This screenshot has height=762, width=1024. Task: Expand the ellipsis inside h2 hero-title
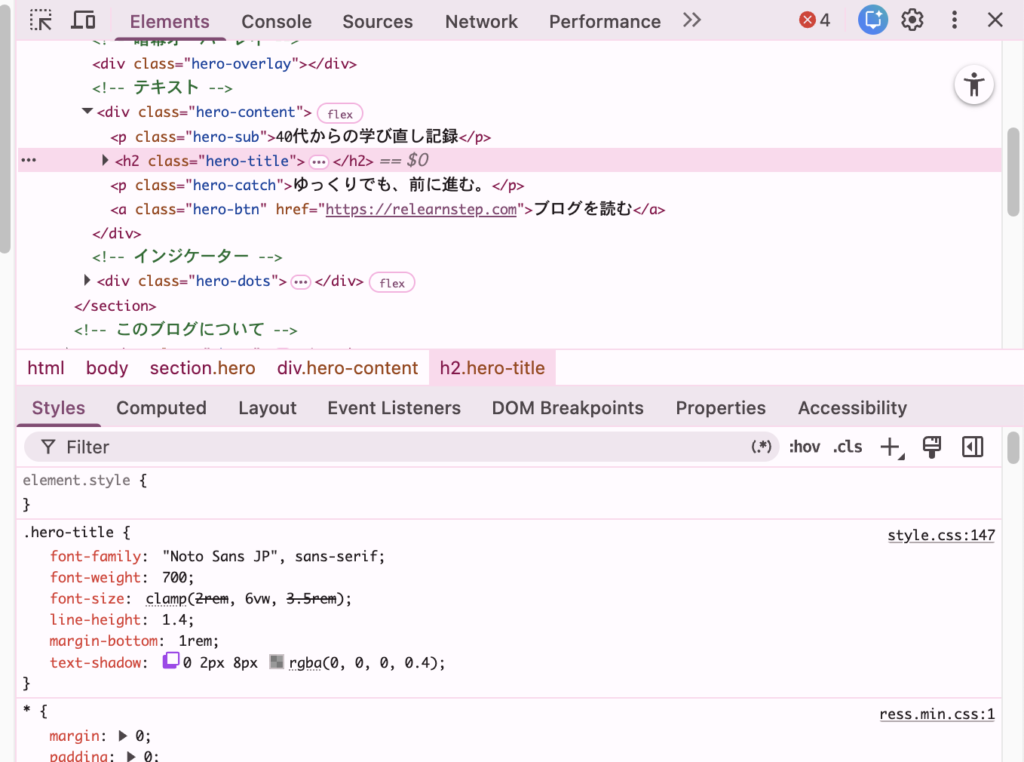click(x=319, y=162)
